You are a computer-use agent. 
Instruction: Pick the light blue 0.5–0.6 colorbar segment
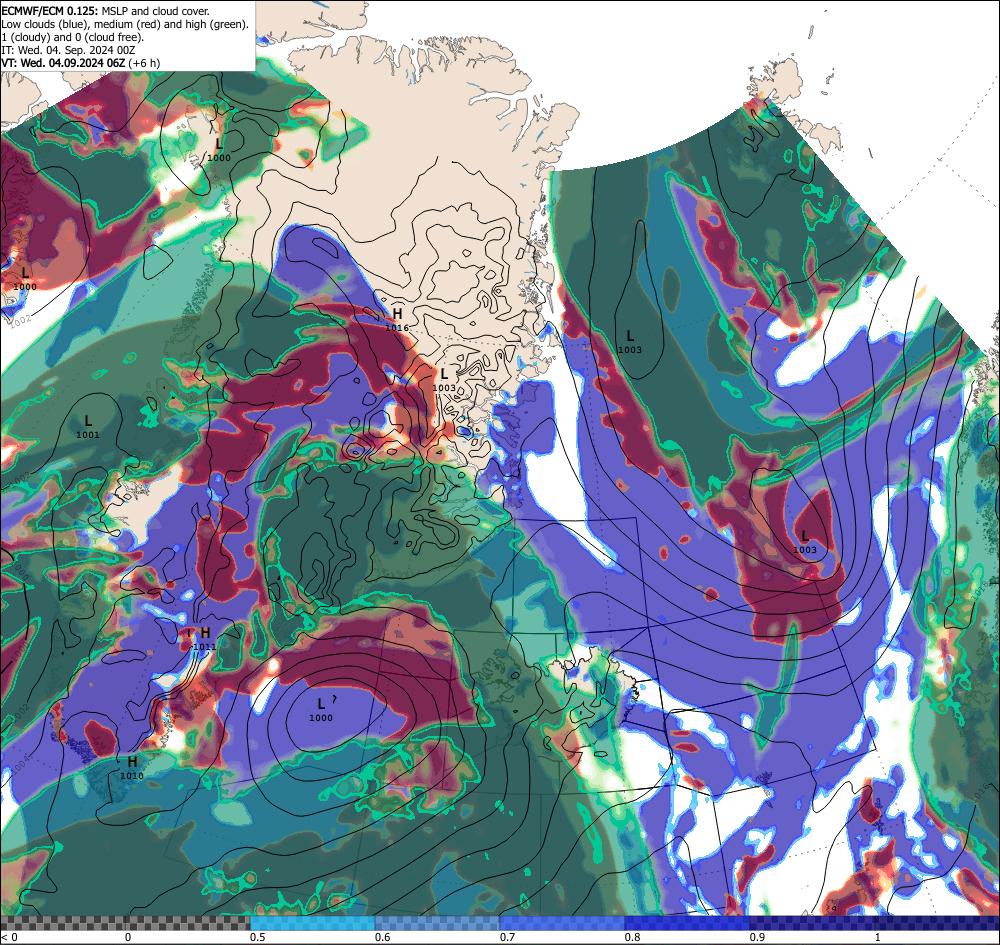coord(312,923)
